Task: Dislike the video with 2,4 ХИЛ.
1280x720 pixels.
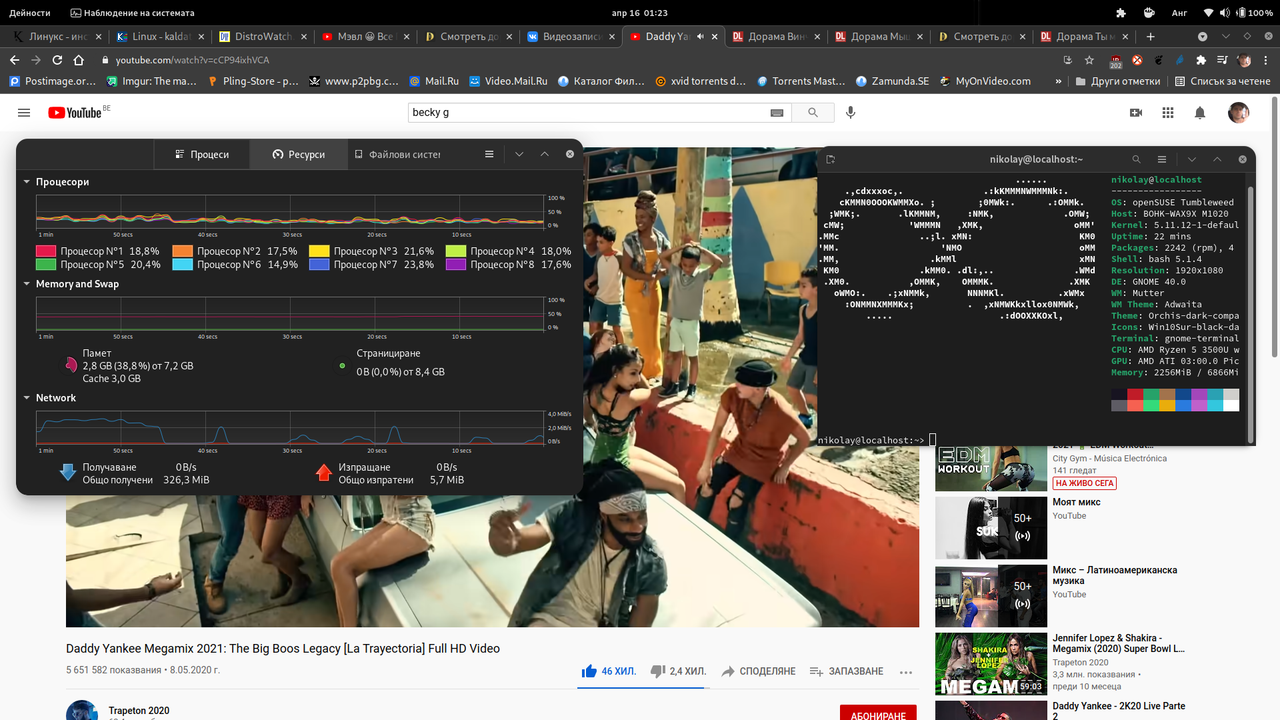Action: [x=678, y=671]
